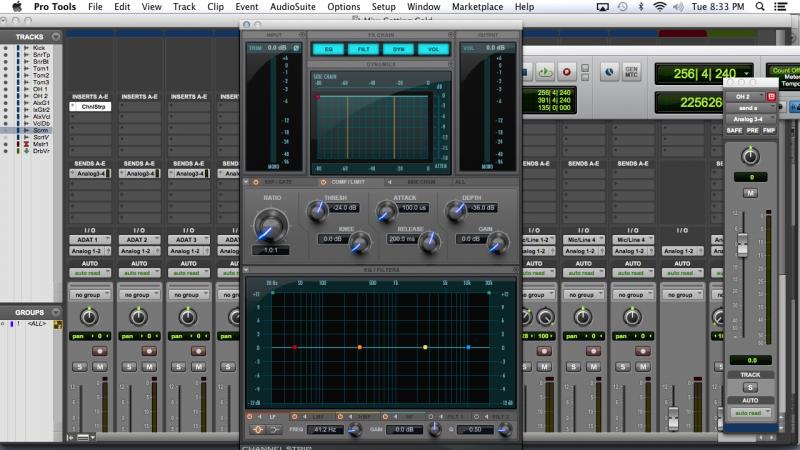The width and height of the screenshot is (800, 450).
Task: Toggle the LF band power button
Action: pyautogui.click(x=249, y=417)
